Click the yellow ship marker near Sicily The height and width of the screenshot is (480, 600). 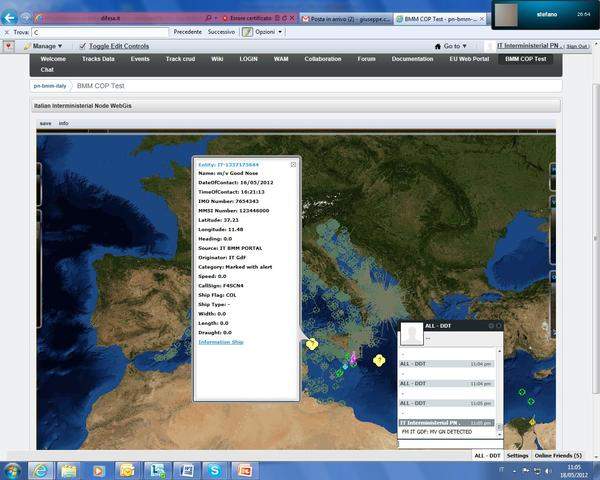point(312,344)
